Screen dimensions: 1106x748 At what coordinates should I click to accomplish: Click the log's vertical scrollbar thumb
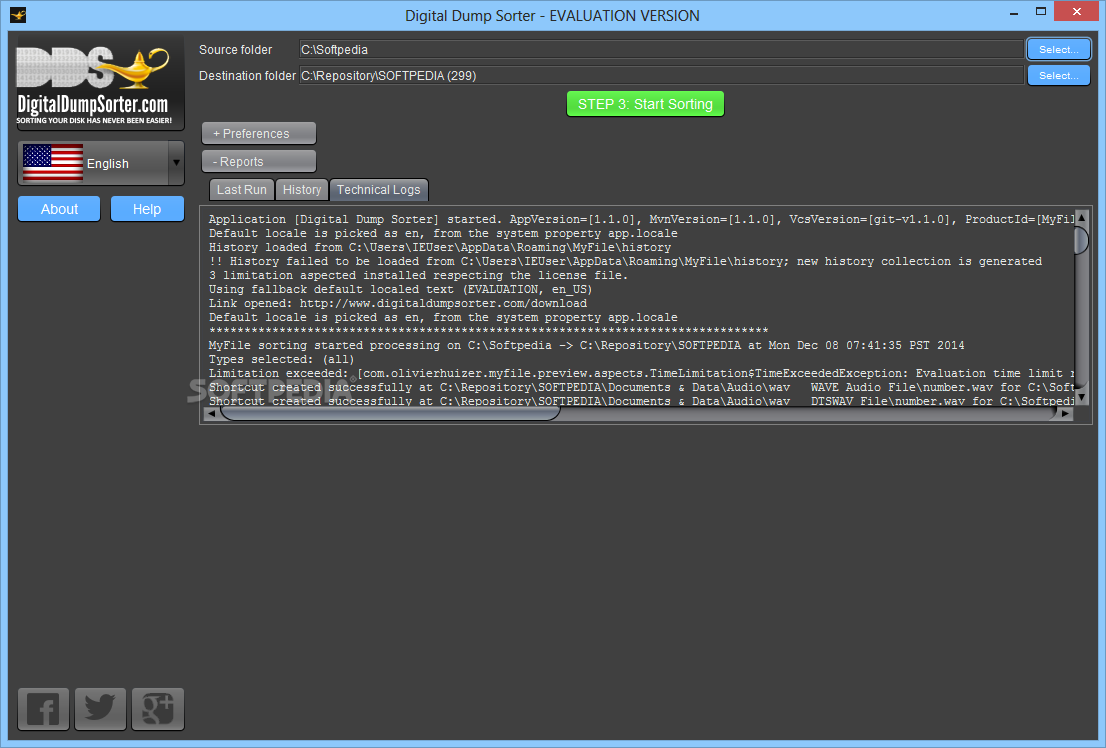[1081, 240]
